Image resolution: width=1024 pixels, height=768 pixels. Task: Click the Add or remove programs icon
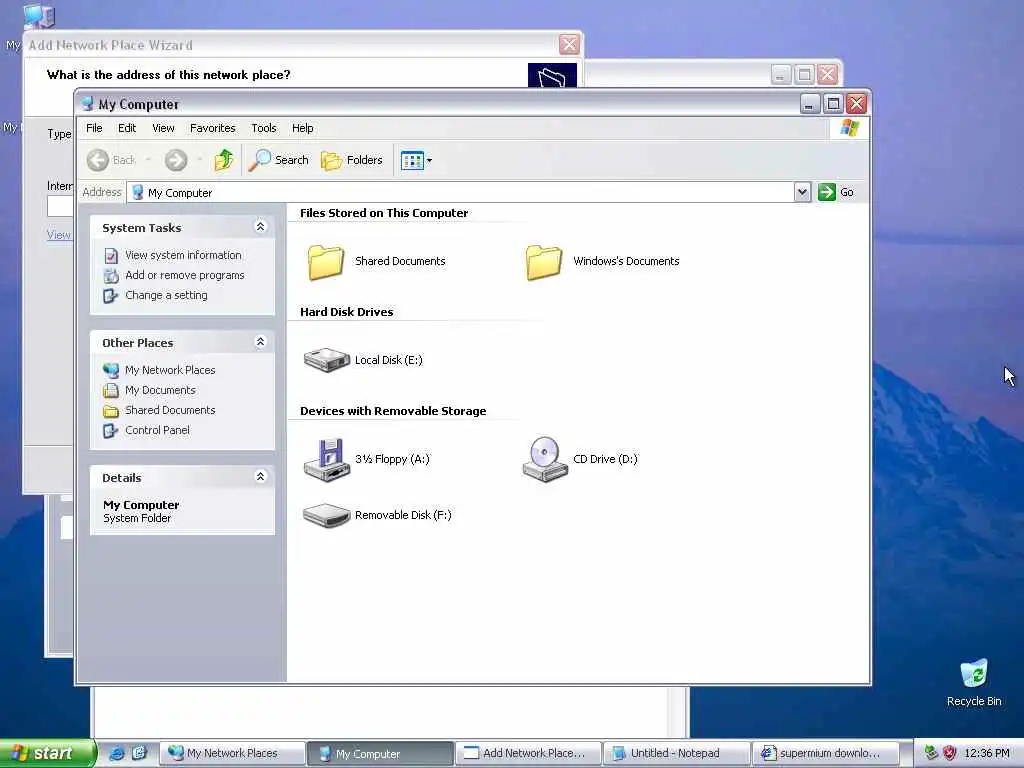(111, 276)
